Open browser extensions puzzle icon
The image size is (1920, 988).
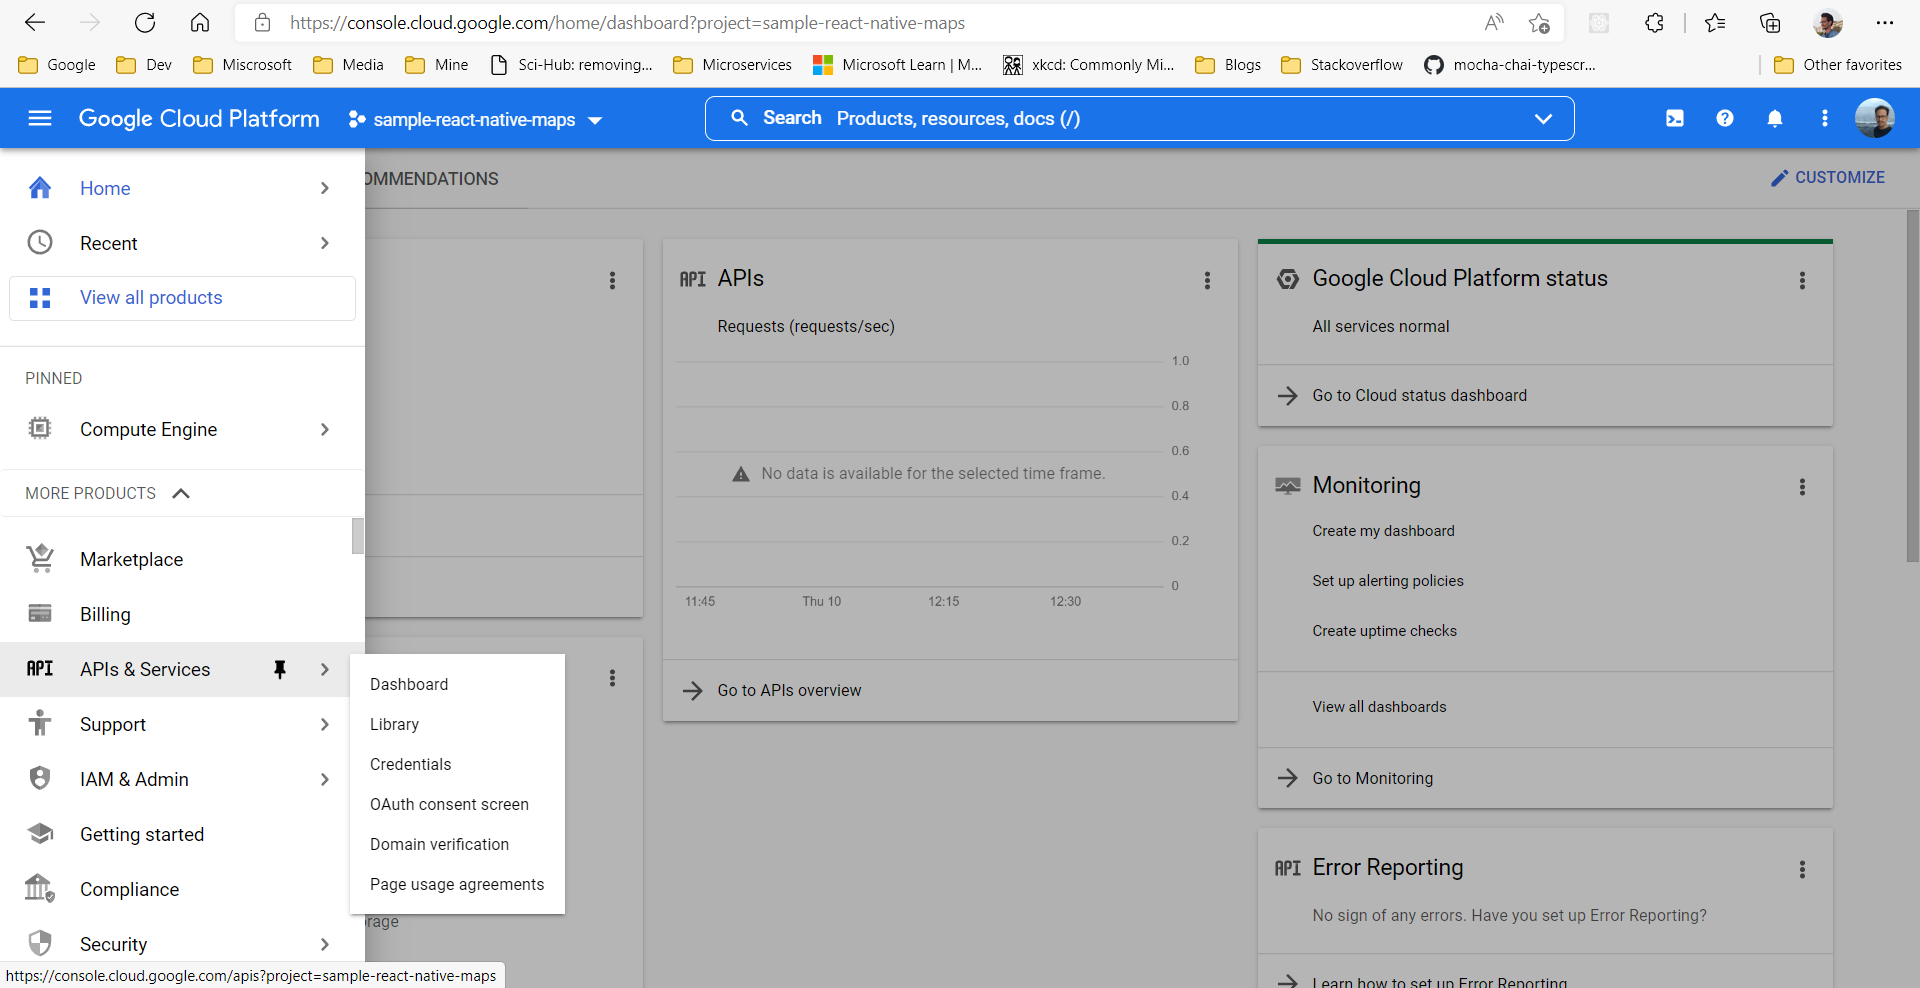pyautogui.click(x=1654, y=22)
